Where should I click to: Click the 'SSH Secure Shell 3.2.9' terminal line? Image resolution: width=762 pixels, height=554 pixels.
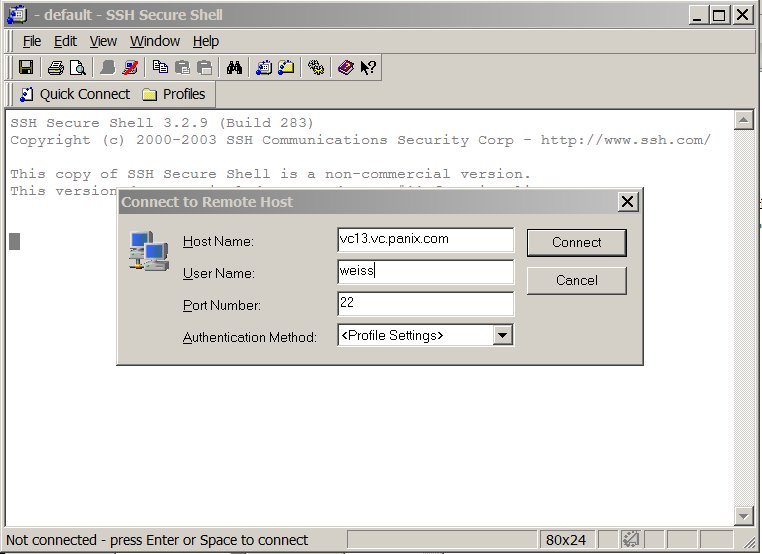162,123
